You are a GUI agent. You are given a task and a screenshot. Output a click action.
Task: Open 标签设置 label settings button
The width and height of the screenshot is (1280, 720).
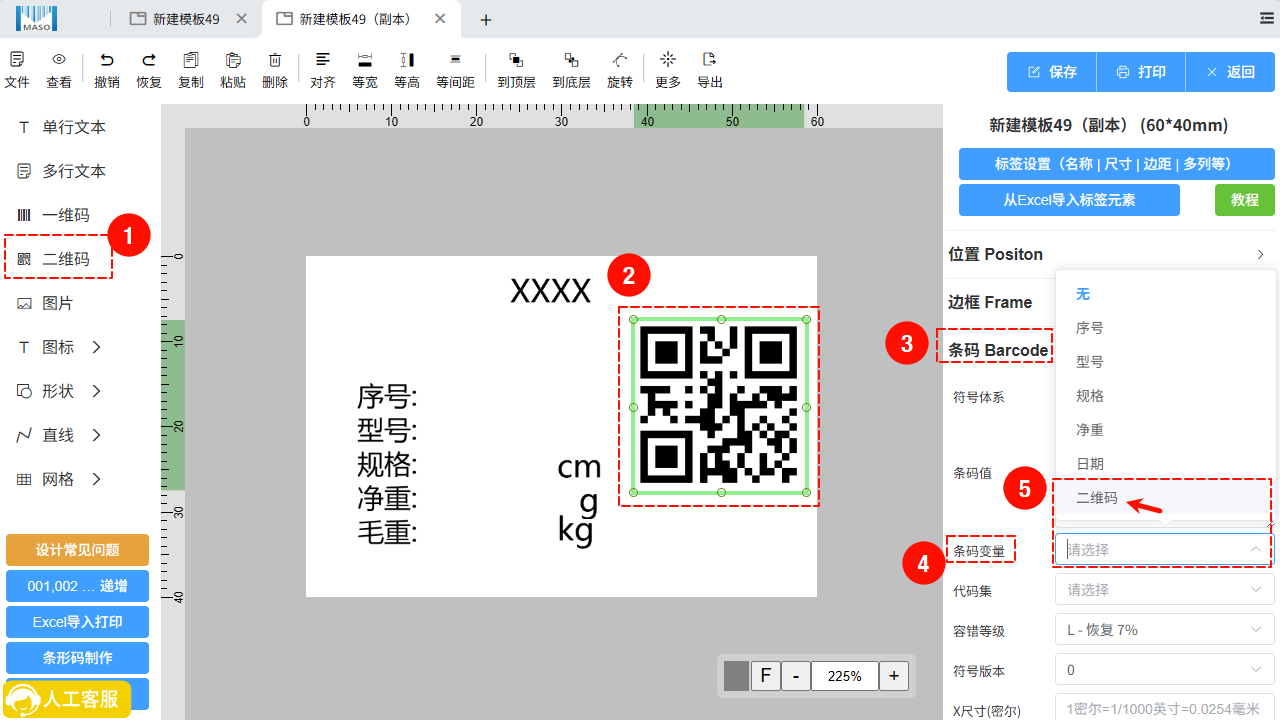pyautogui.click(x=1117, y=164)
